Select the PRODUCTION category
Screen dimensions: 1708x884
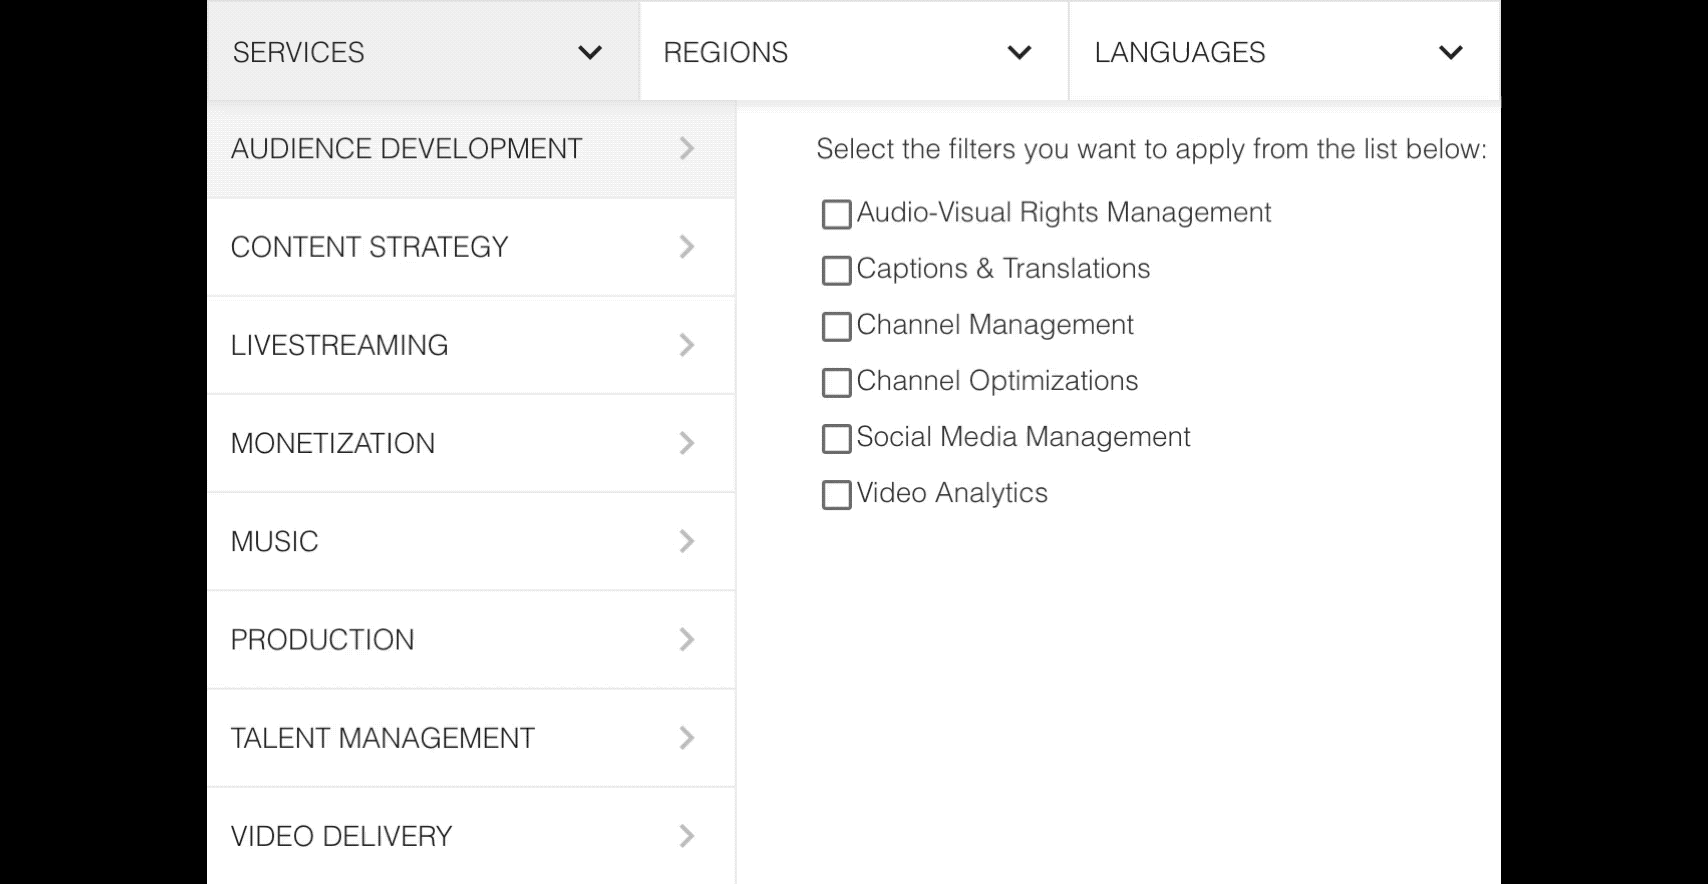(x=471, y=639)
